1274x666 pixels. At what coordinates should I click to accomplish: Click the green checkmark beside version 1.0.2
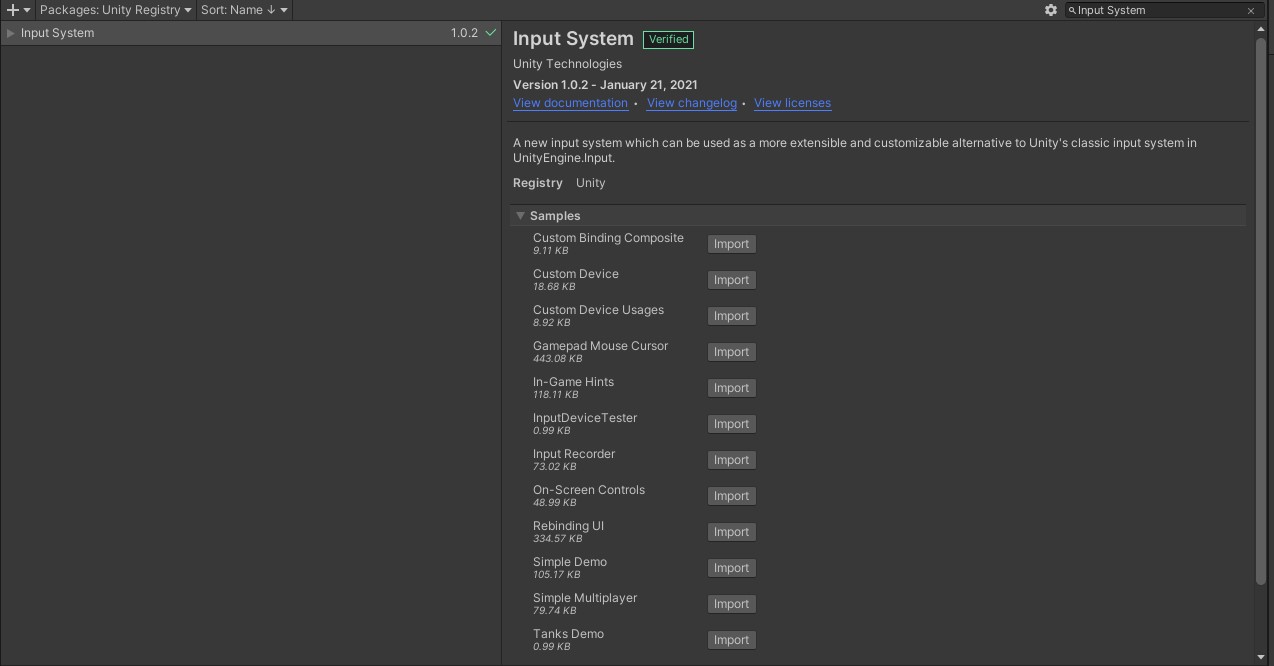(489, 32)
